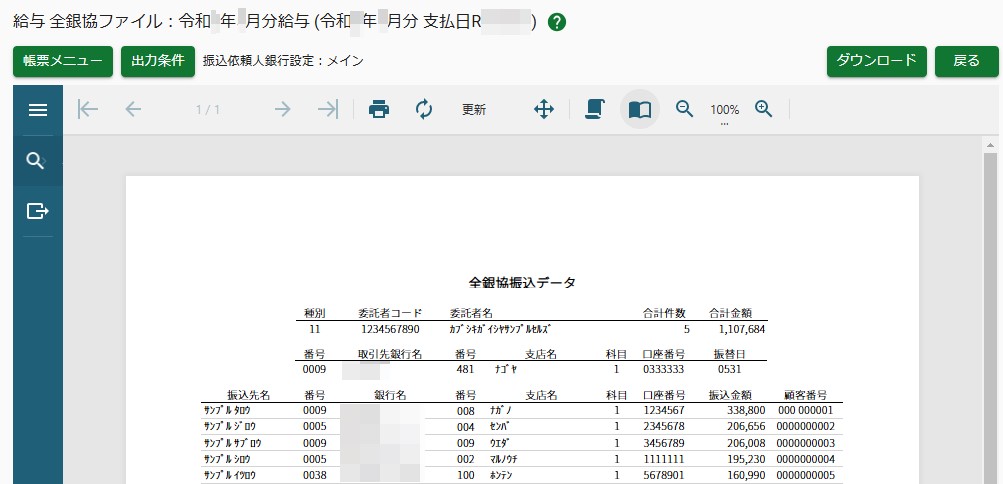Switch to single page book view icon
This screenshot has width=1003, height=484.
coord(640,110)
